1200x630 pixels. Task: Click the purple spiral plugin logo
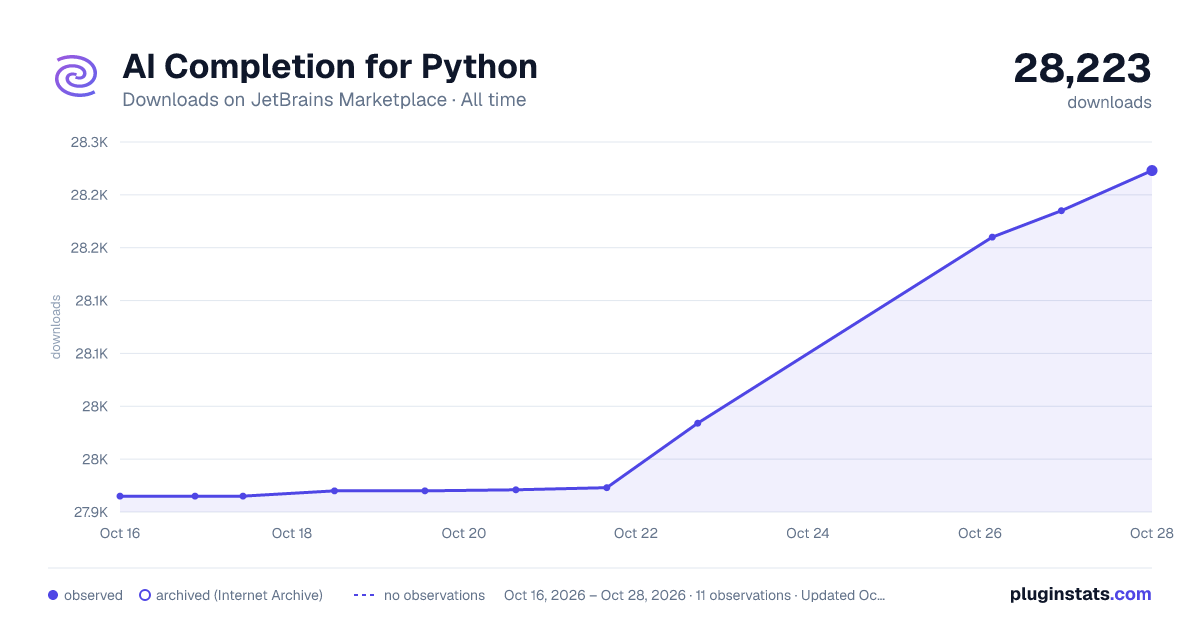pyautogui.click(x=76, y=76)
